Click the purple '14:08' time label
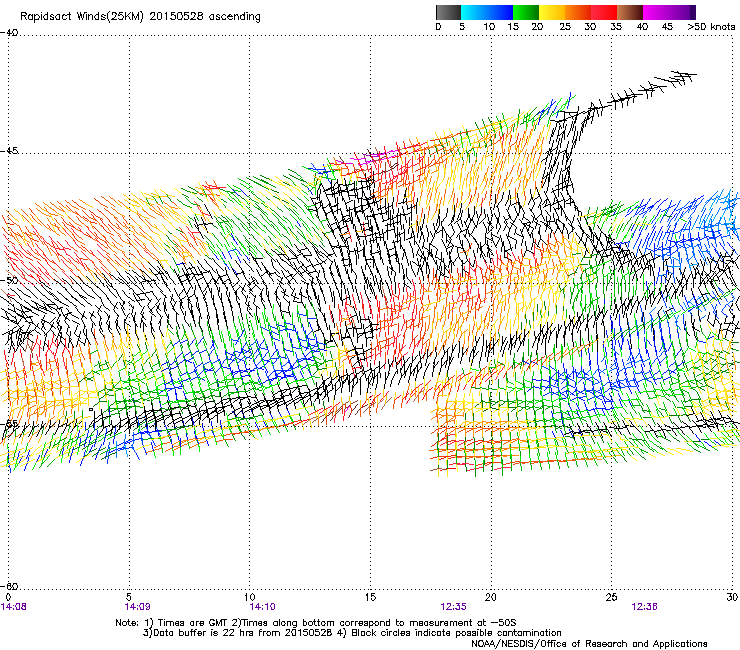Viewport: 740px width, 650px height. tap(14, 607)
